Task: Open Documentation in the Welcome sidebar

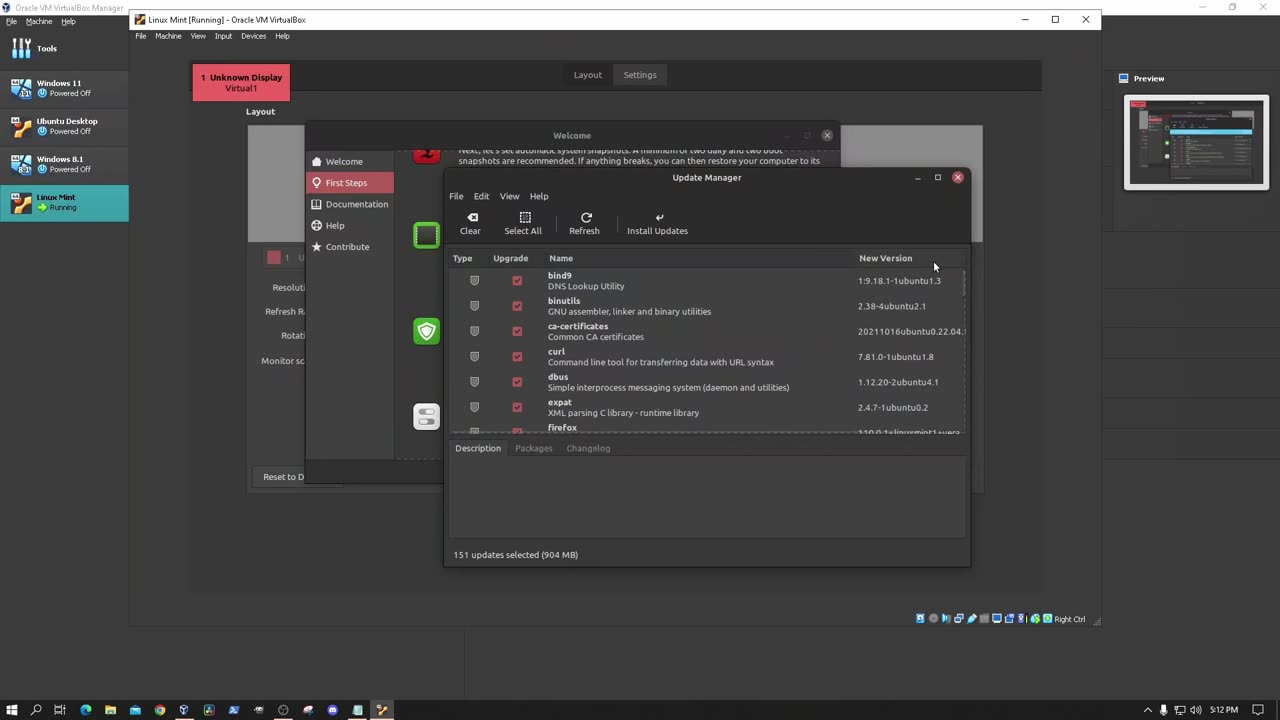Action: 350,204
